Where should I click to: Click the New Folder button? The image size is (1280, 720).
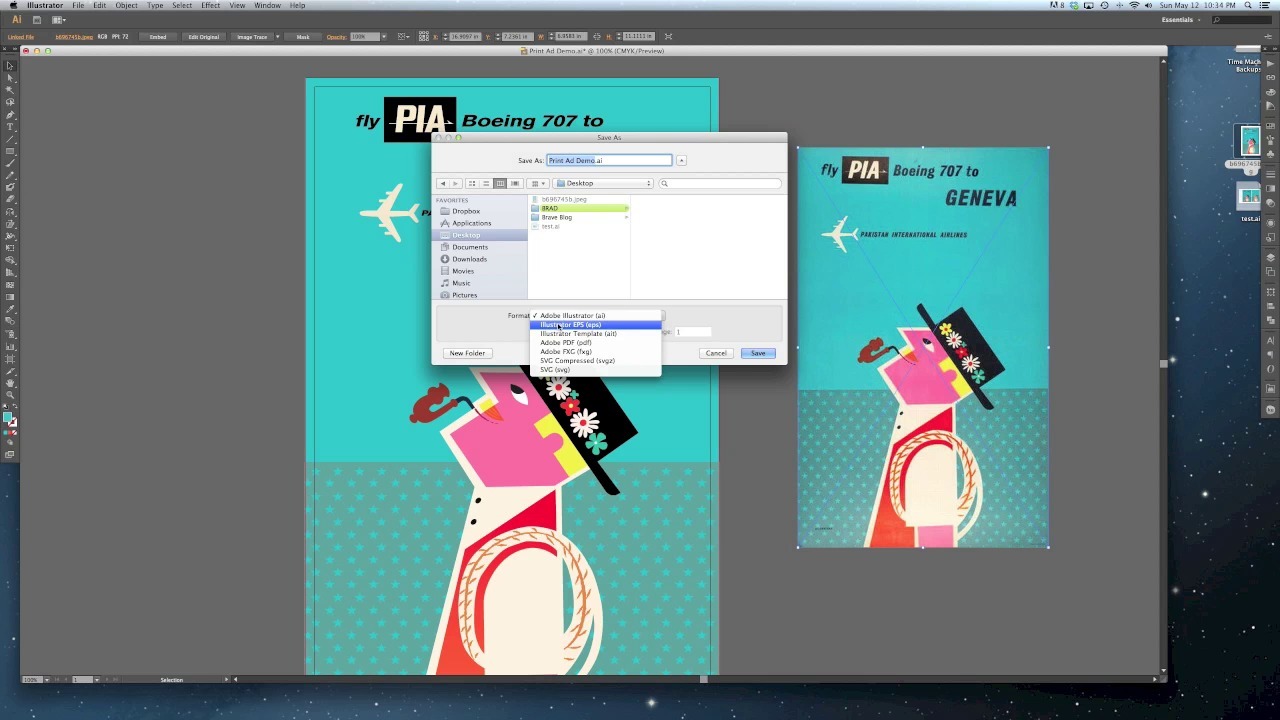pos(467,353)
